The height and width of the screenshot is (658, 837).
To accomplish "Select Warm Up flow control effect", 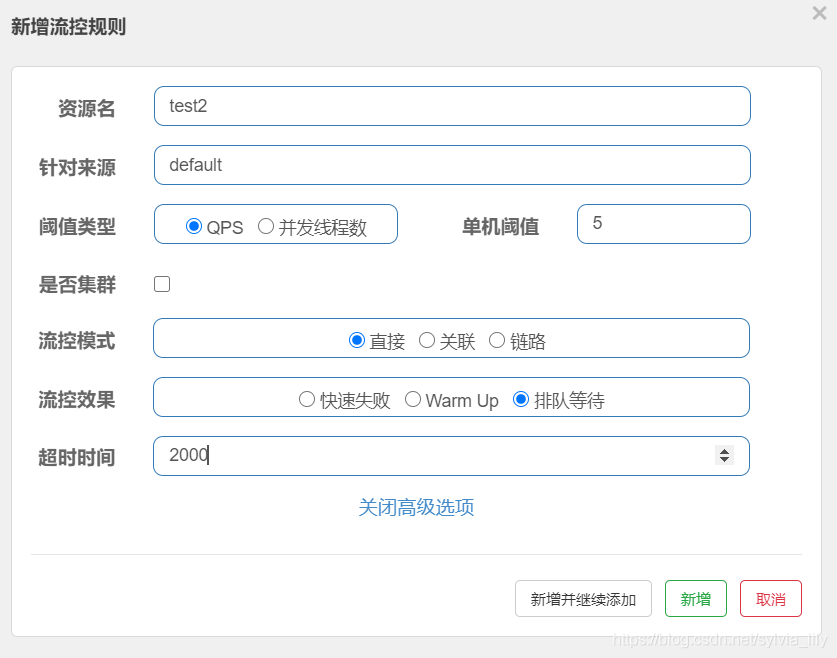I will pyautogui.click(x=413, y=399).
